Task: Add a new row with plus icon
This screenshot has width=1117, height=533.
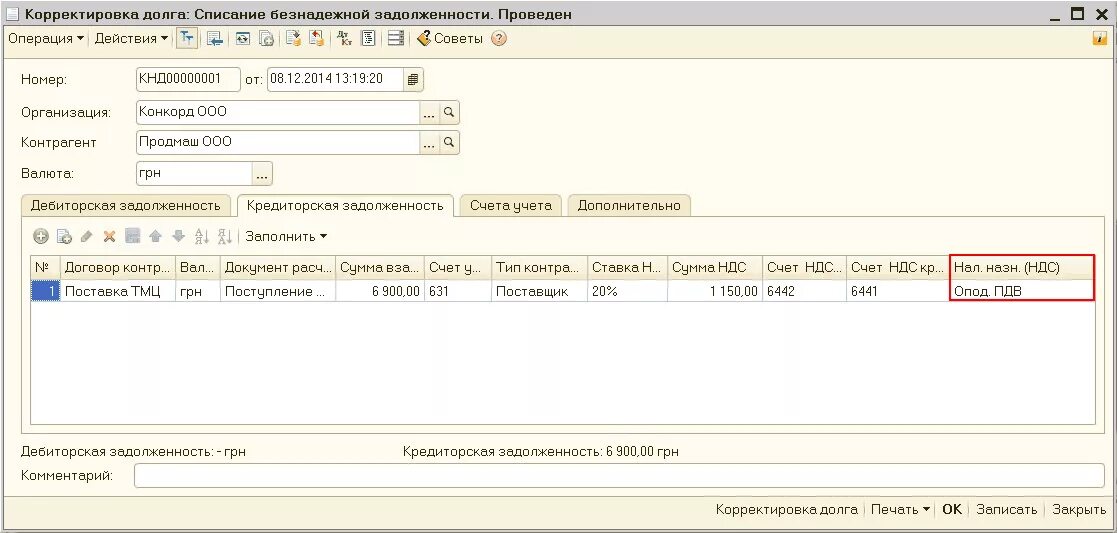Action: point(41,237)
